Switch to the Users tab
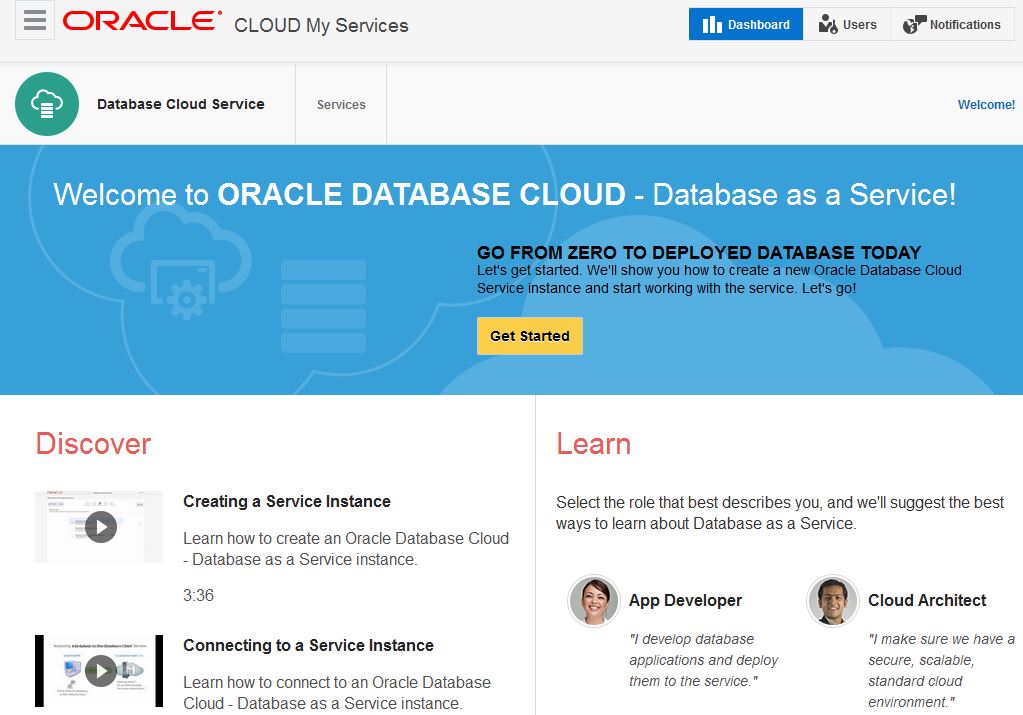Viewport: 1023px width, 715px height. click(846, 23)
